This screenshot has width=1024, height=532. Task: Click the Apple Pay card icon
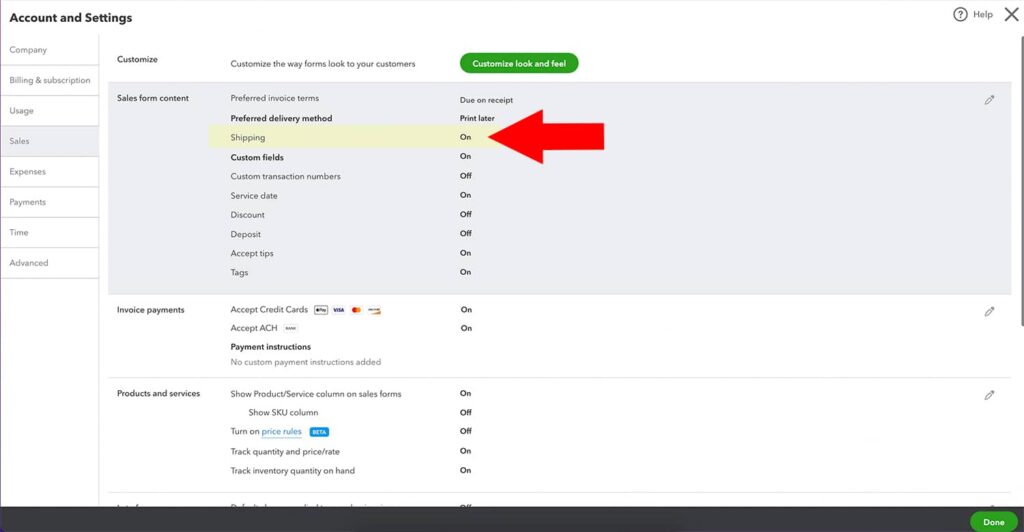320,310
